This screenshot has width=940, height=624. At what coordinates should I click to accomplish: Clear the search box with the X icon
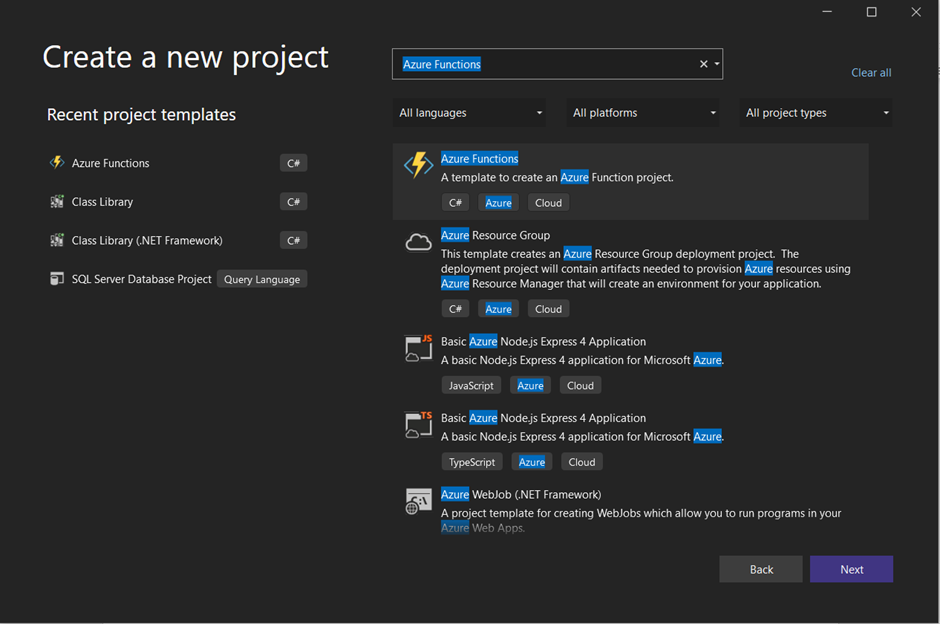click(x=704, y=64)
